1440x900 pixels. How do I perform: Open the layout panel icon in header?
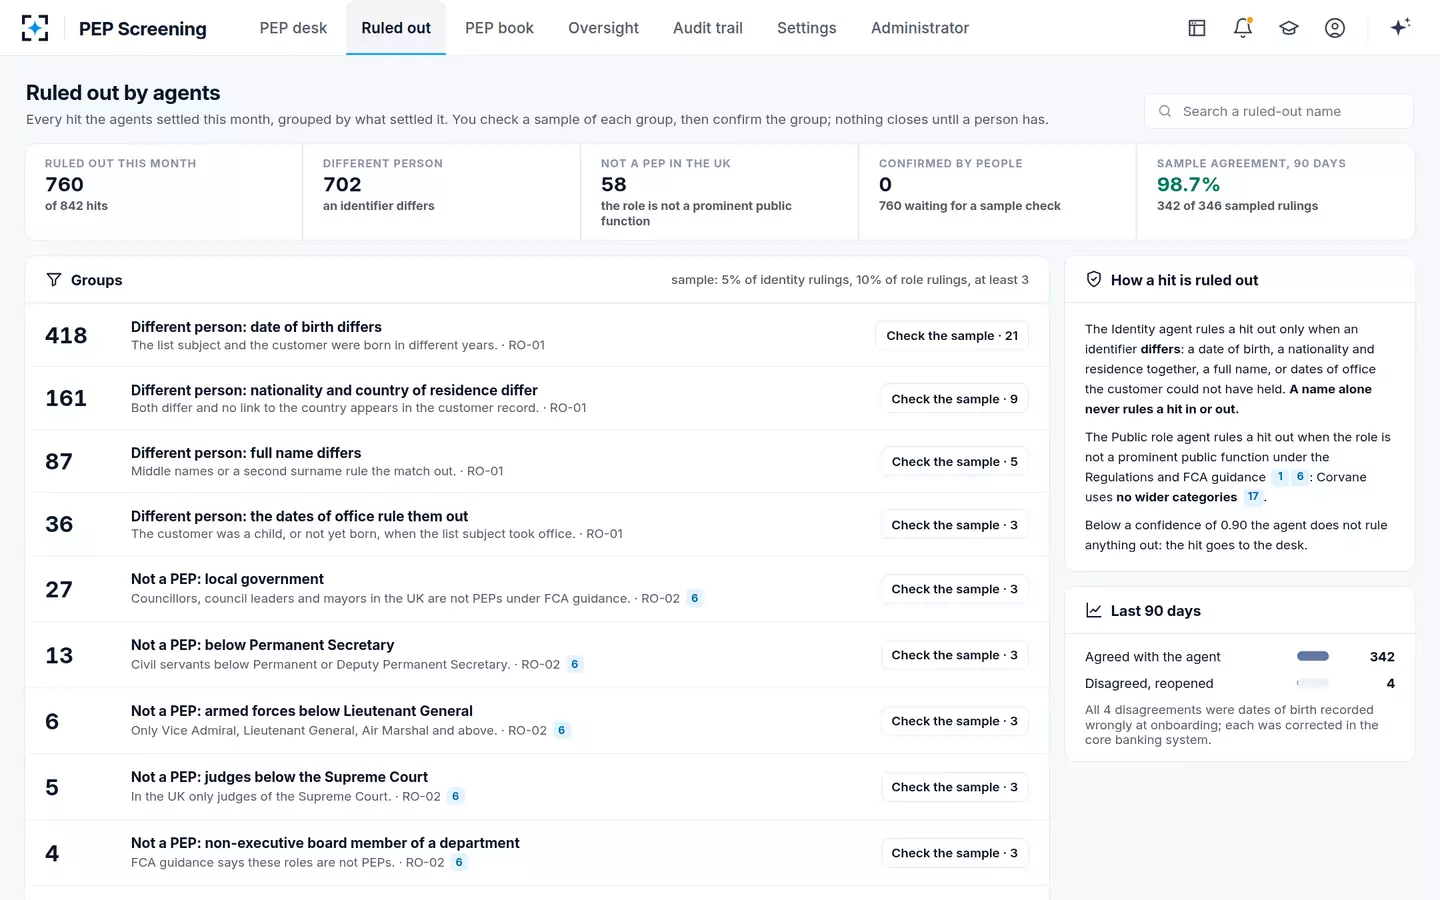pyautogui.click(x=1197, y=28)
